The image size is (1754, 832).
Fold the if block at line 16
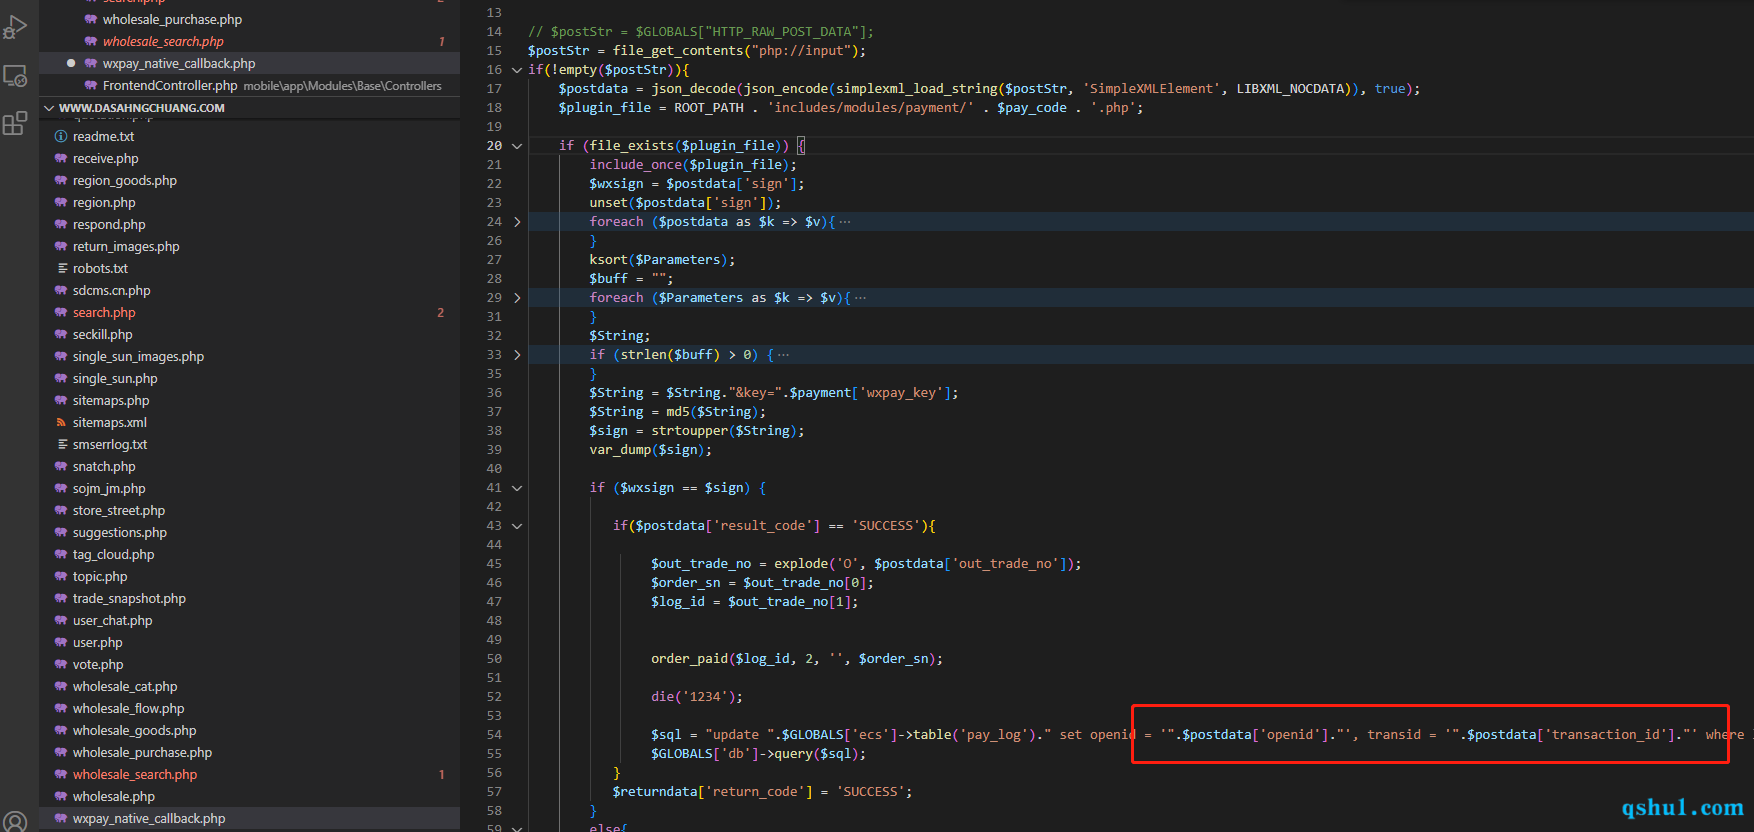click(517, 70)
